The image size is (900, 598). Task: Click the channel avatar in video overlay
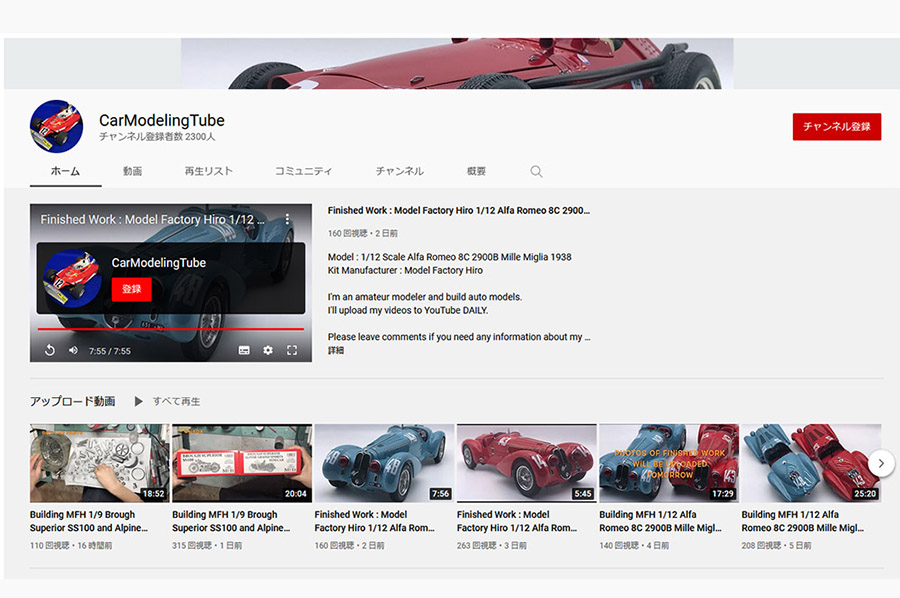73,279
